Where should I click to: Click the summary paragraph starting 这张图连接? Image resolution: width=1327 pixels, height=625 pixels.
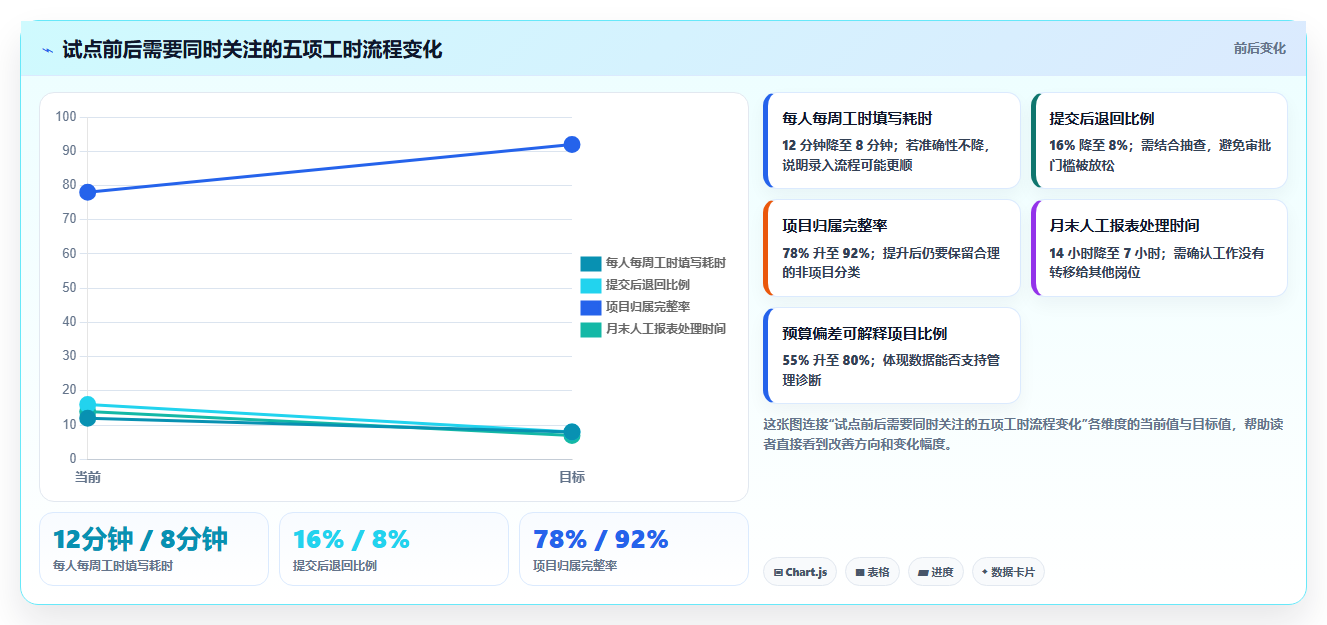pos(1023,434)
